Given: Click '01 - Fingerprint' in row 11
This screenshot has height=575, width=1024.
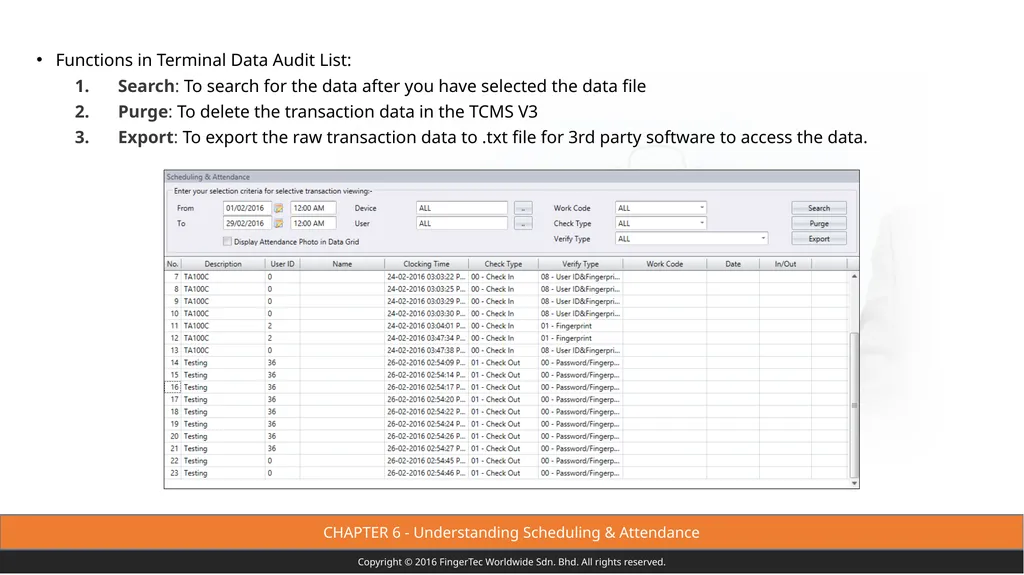Looking at the screenshot, I should pos(566,326).
